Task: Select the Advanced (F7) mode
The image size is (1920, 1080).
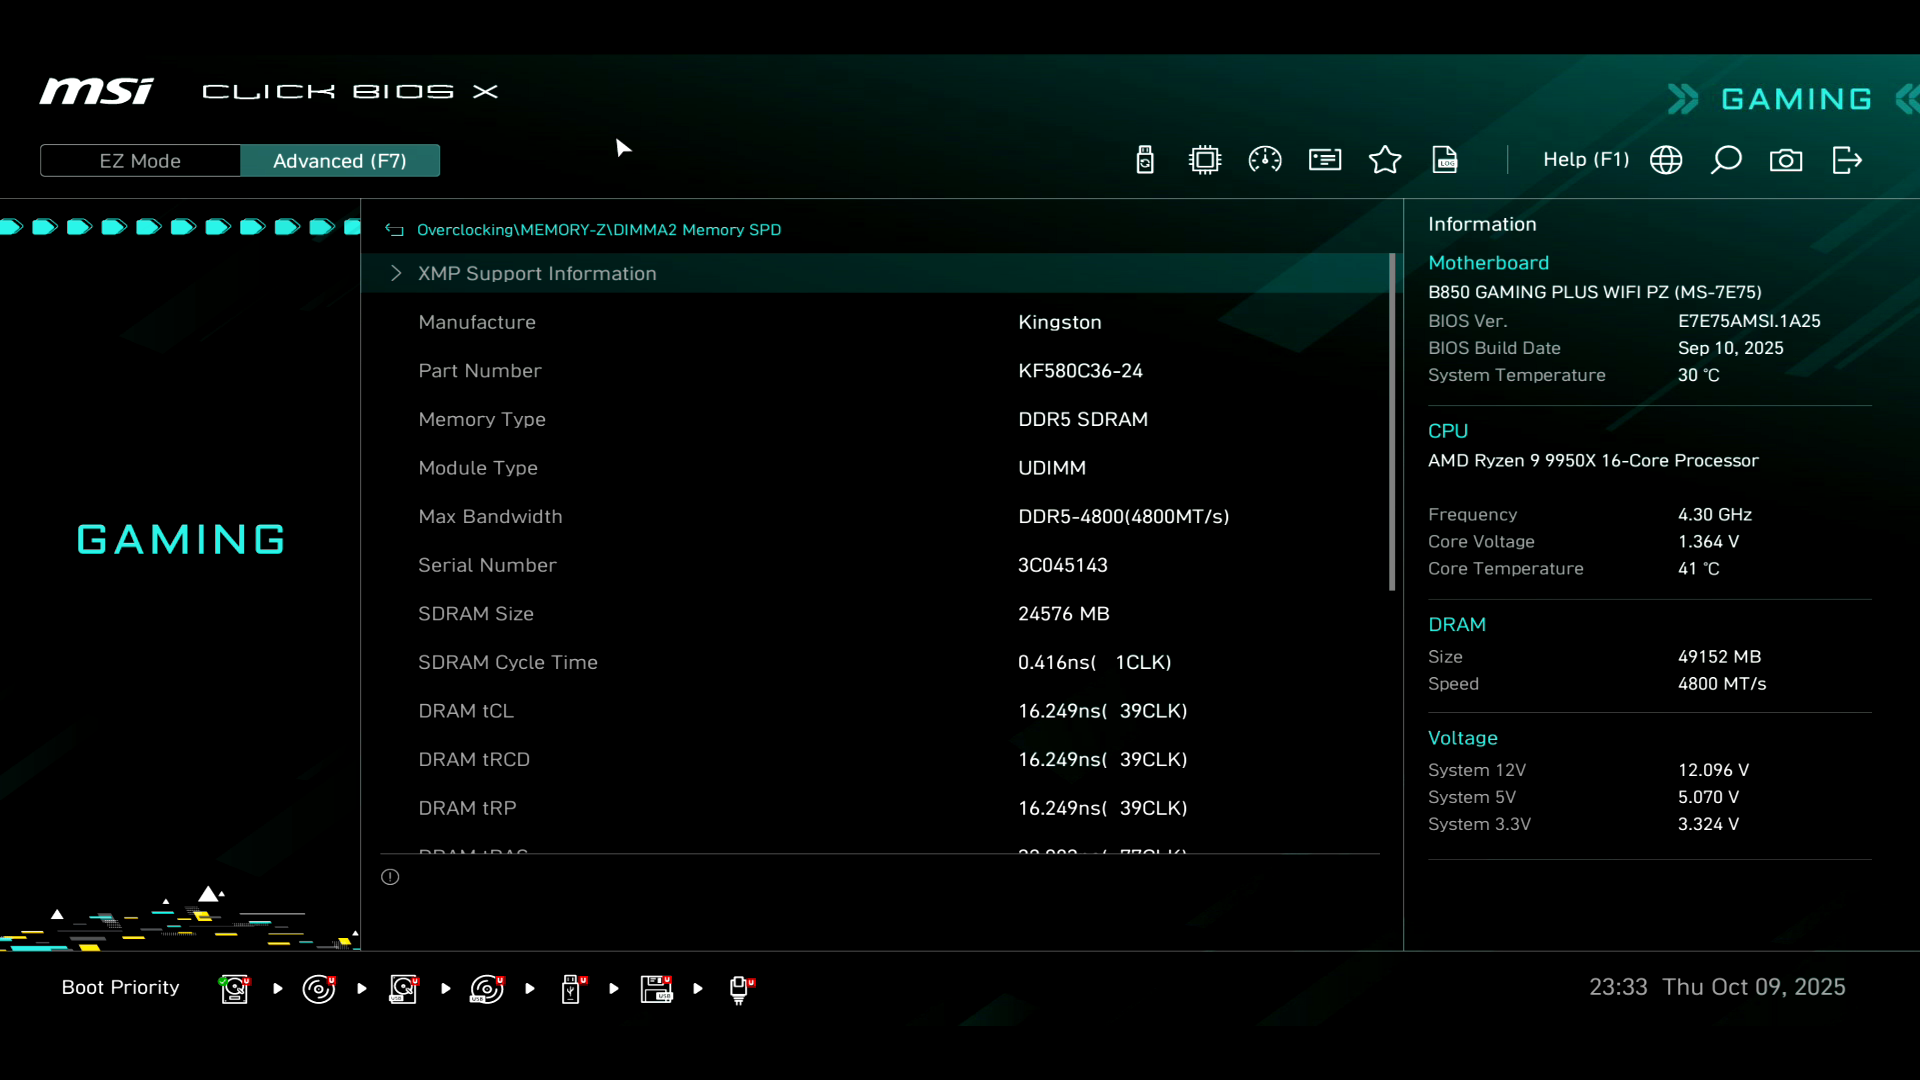Action: tap(340, 161)
